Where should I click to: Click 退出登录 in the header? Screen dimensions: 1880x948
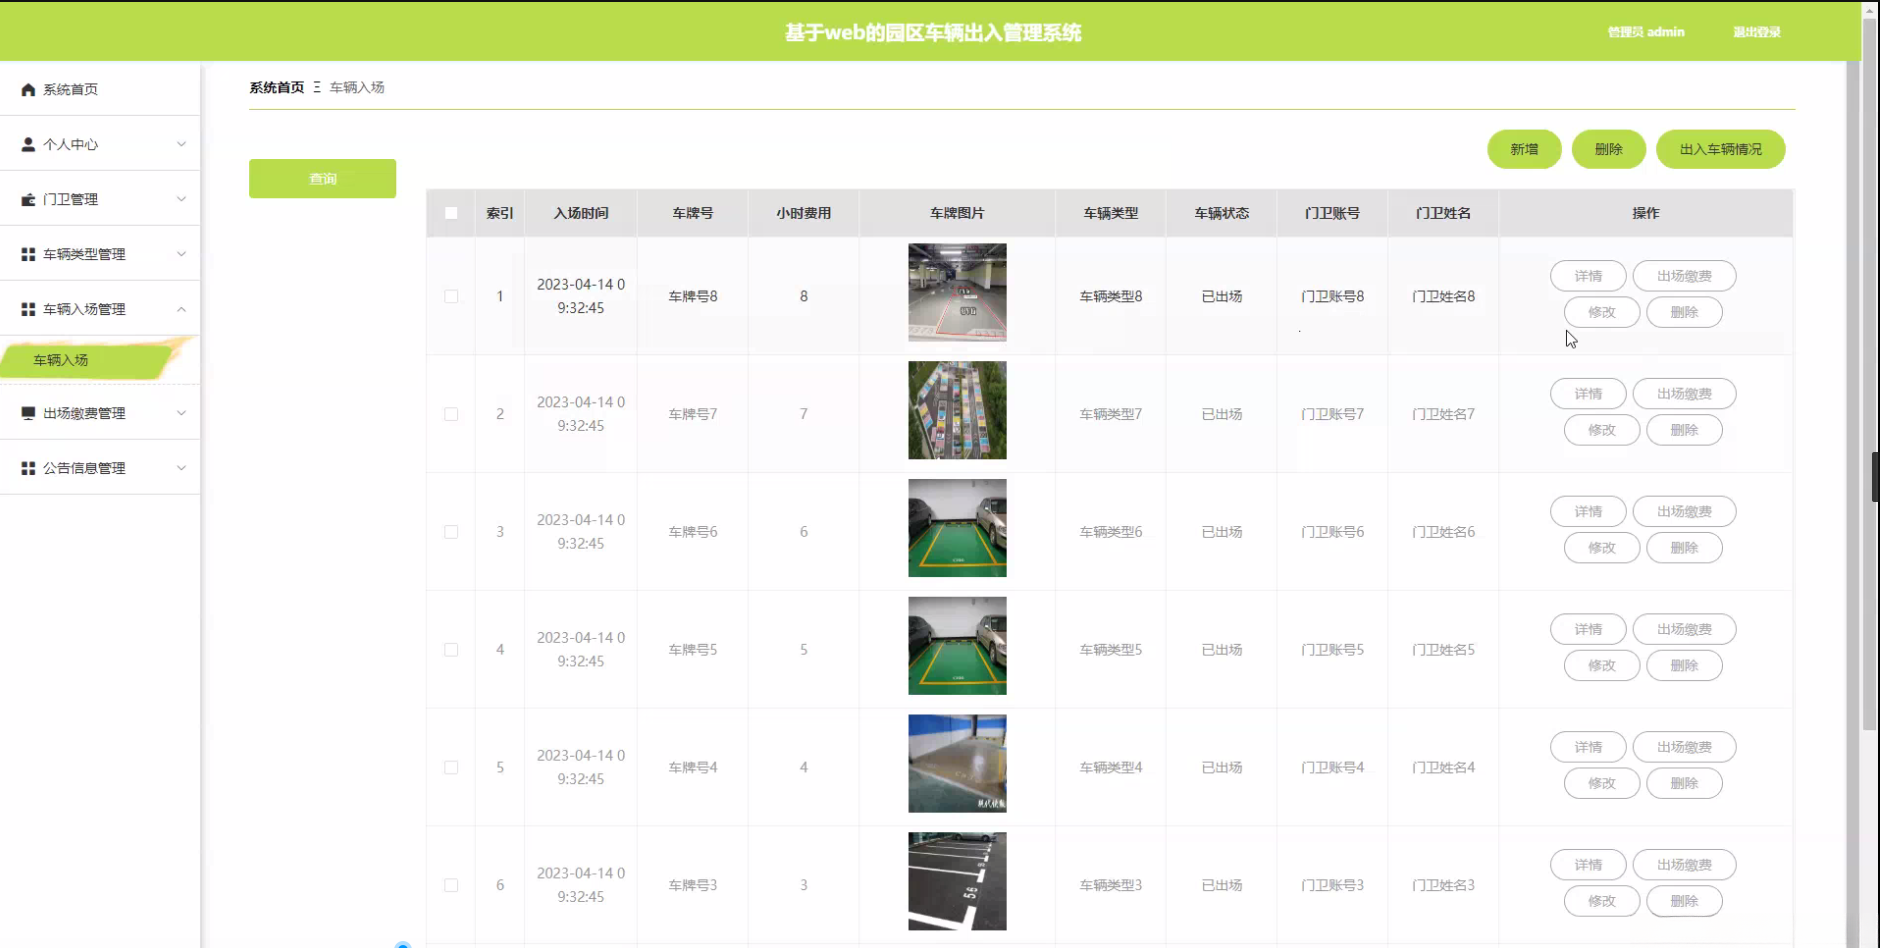(x=1756, y=32)
